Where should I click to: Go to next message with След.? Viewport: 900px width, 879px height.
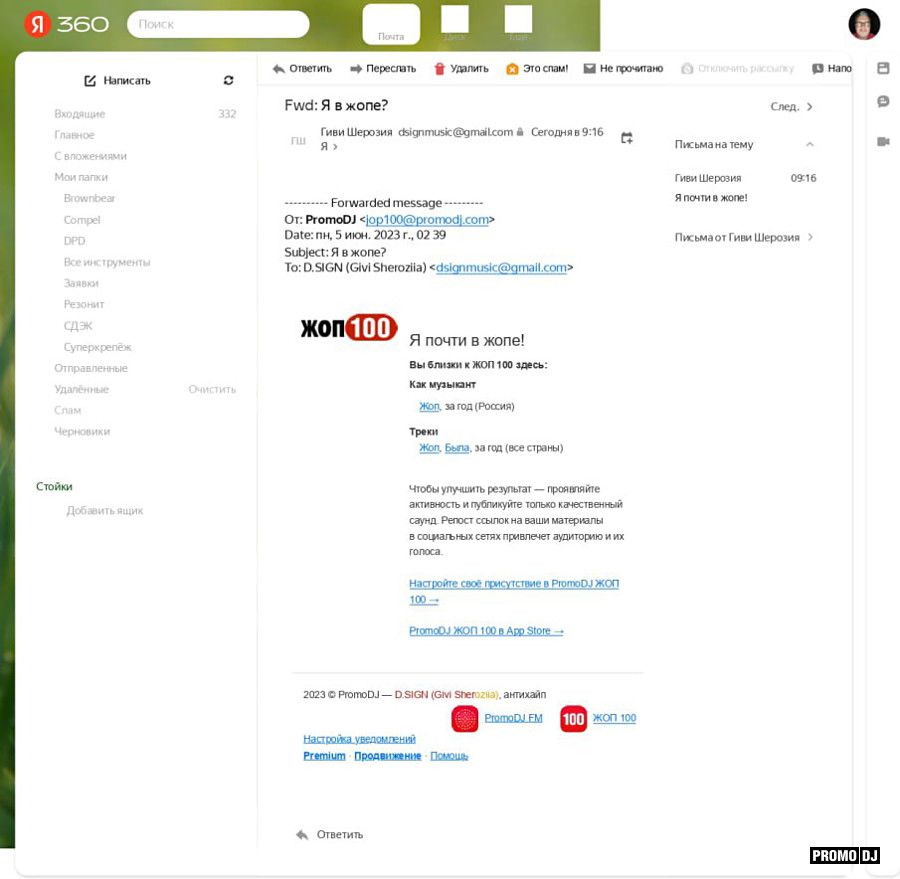(x=791, y=107)
